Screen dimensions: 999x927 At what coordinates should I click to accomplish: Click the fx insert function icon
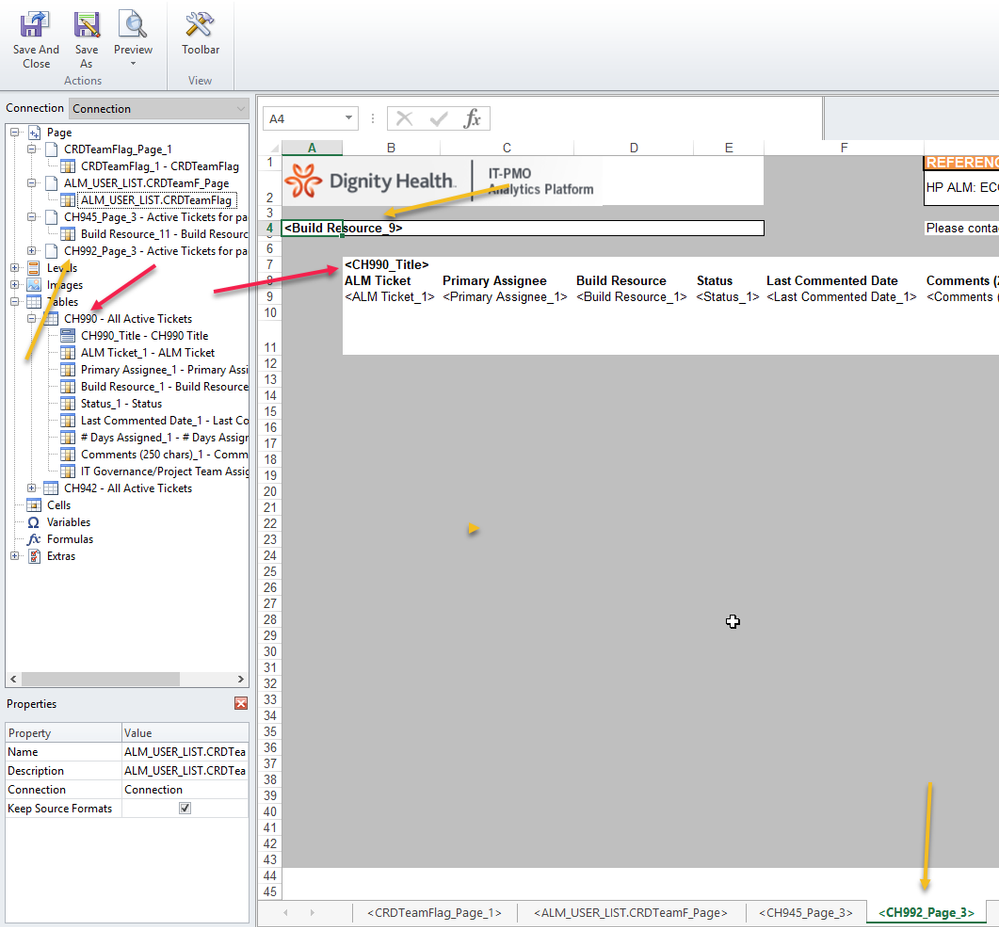click(x=472, y=119)
